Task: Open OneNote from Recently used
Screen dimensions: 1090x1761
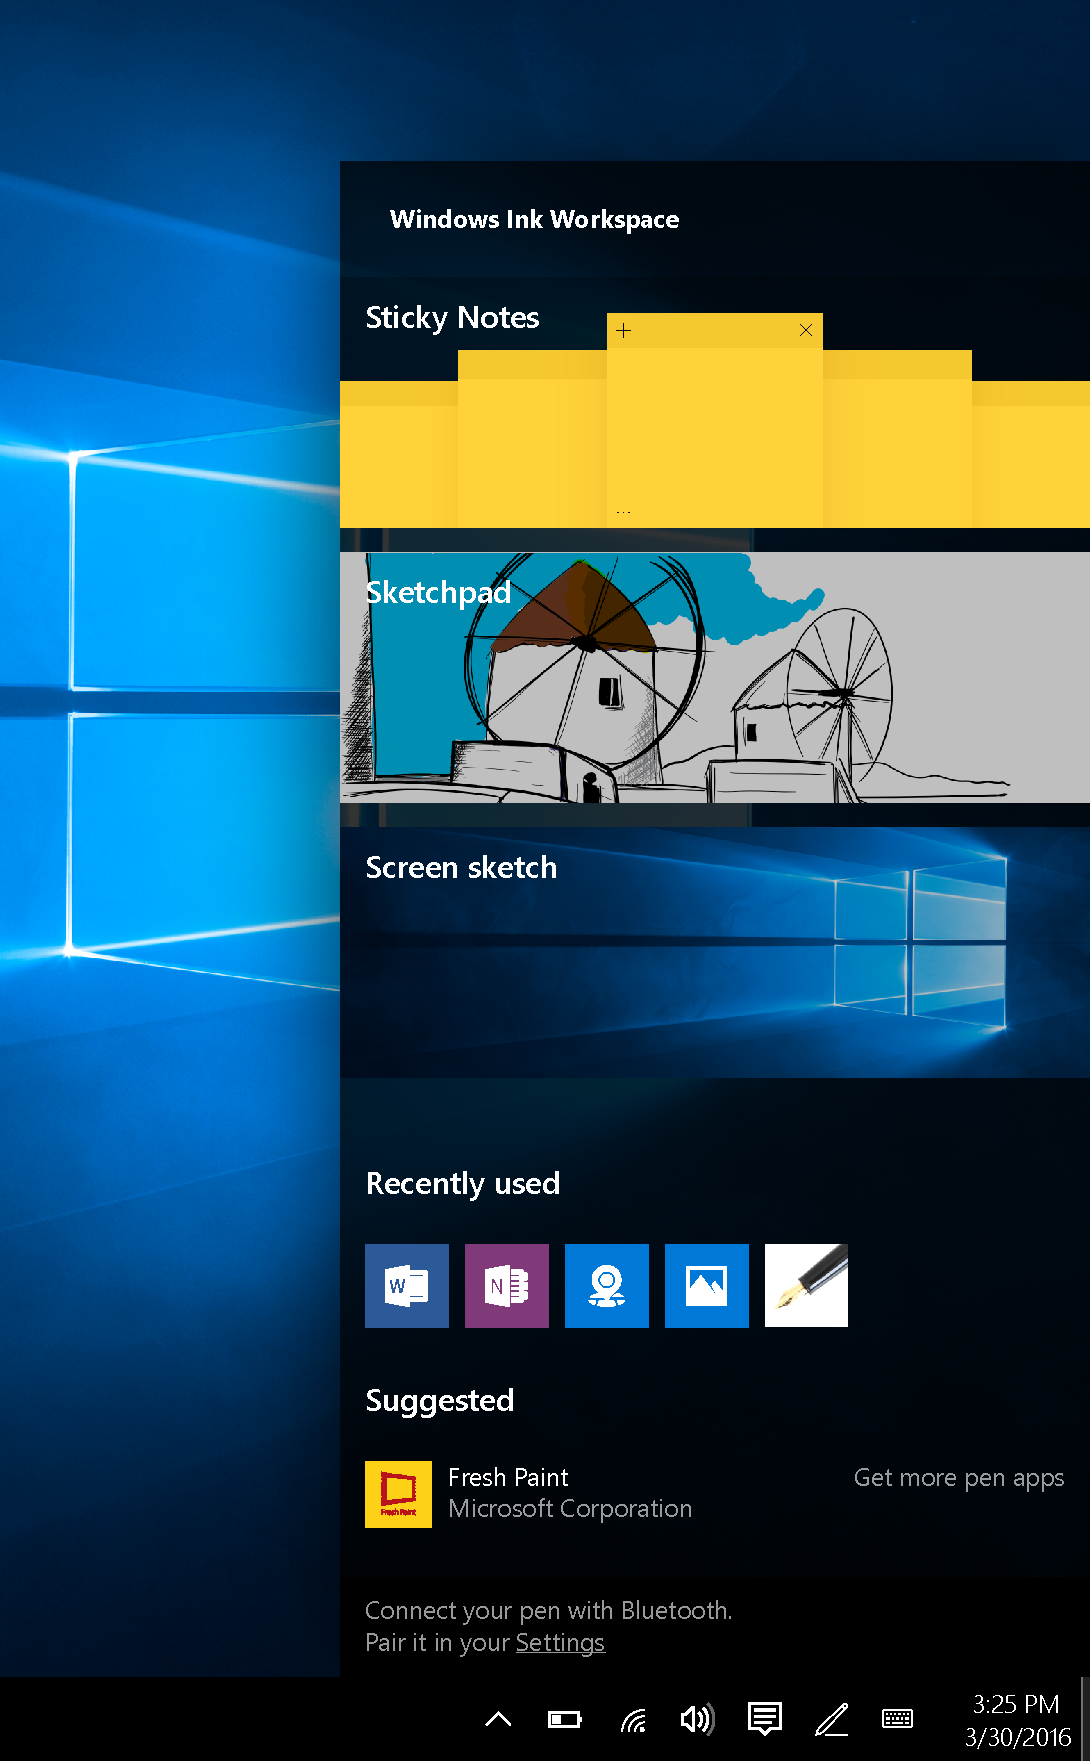Action: pos(507,1285)
